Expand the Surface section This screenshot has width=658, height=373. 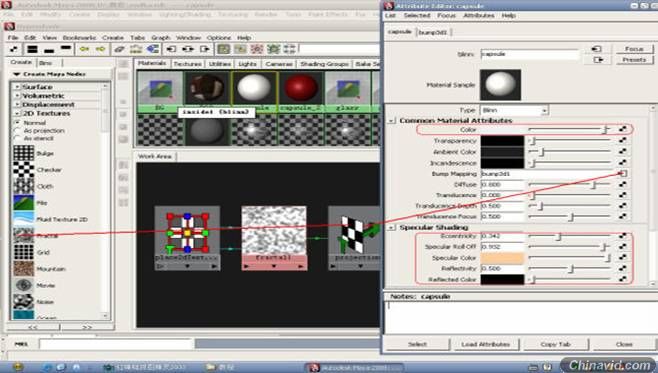point(17,87)
